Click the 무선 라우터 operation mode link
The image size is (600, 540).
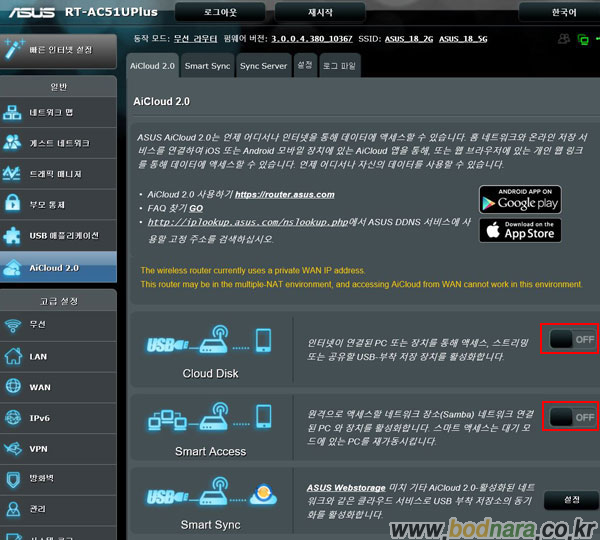click(196, 39)
